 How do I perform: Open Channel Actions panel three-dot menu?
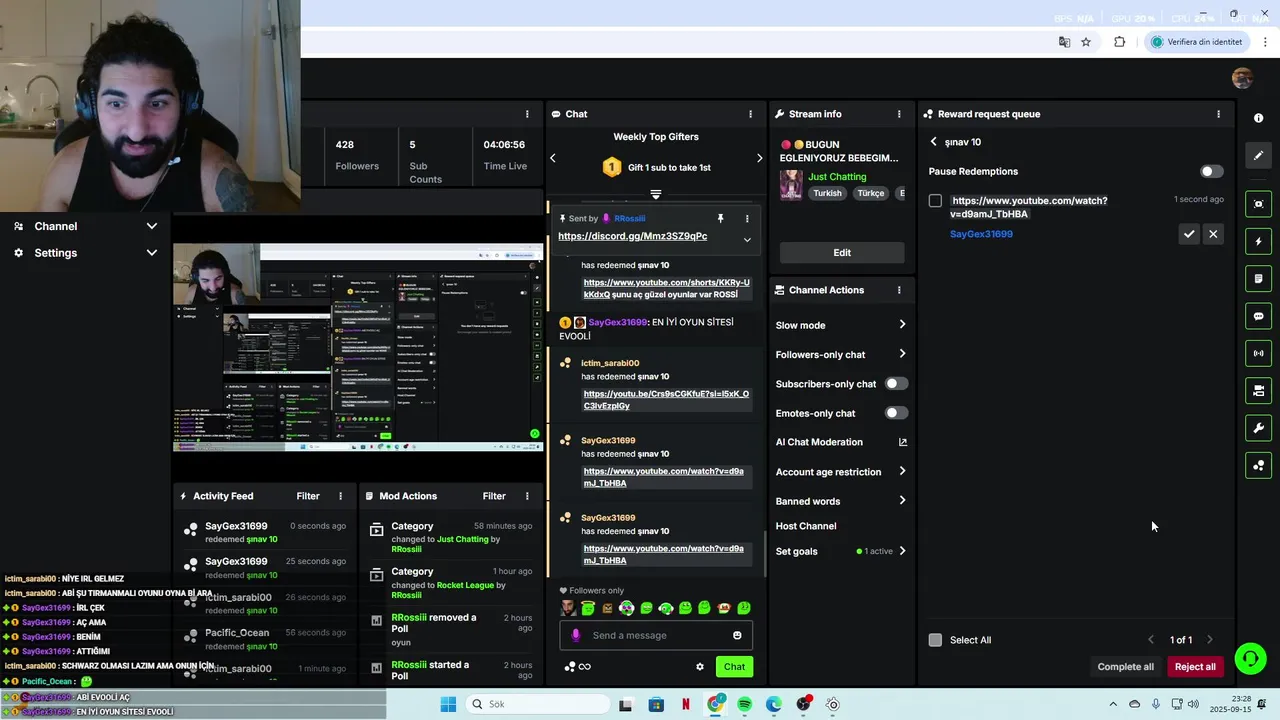click(x=898, y=290)
